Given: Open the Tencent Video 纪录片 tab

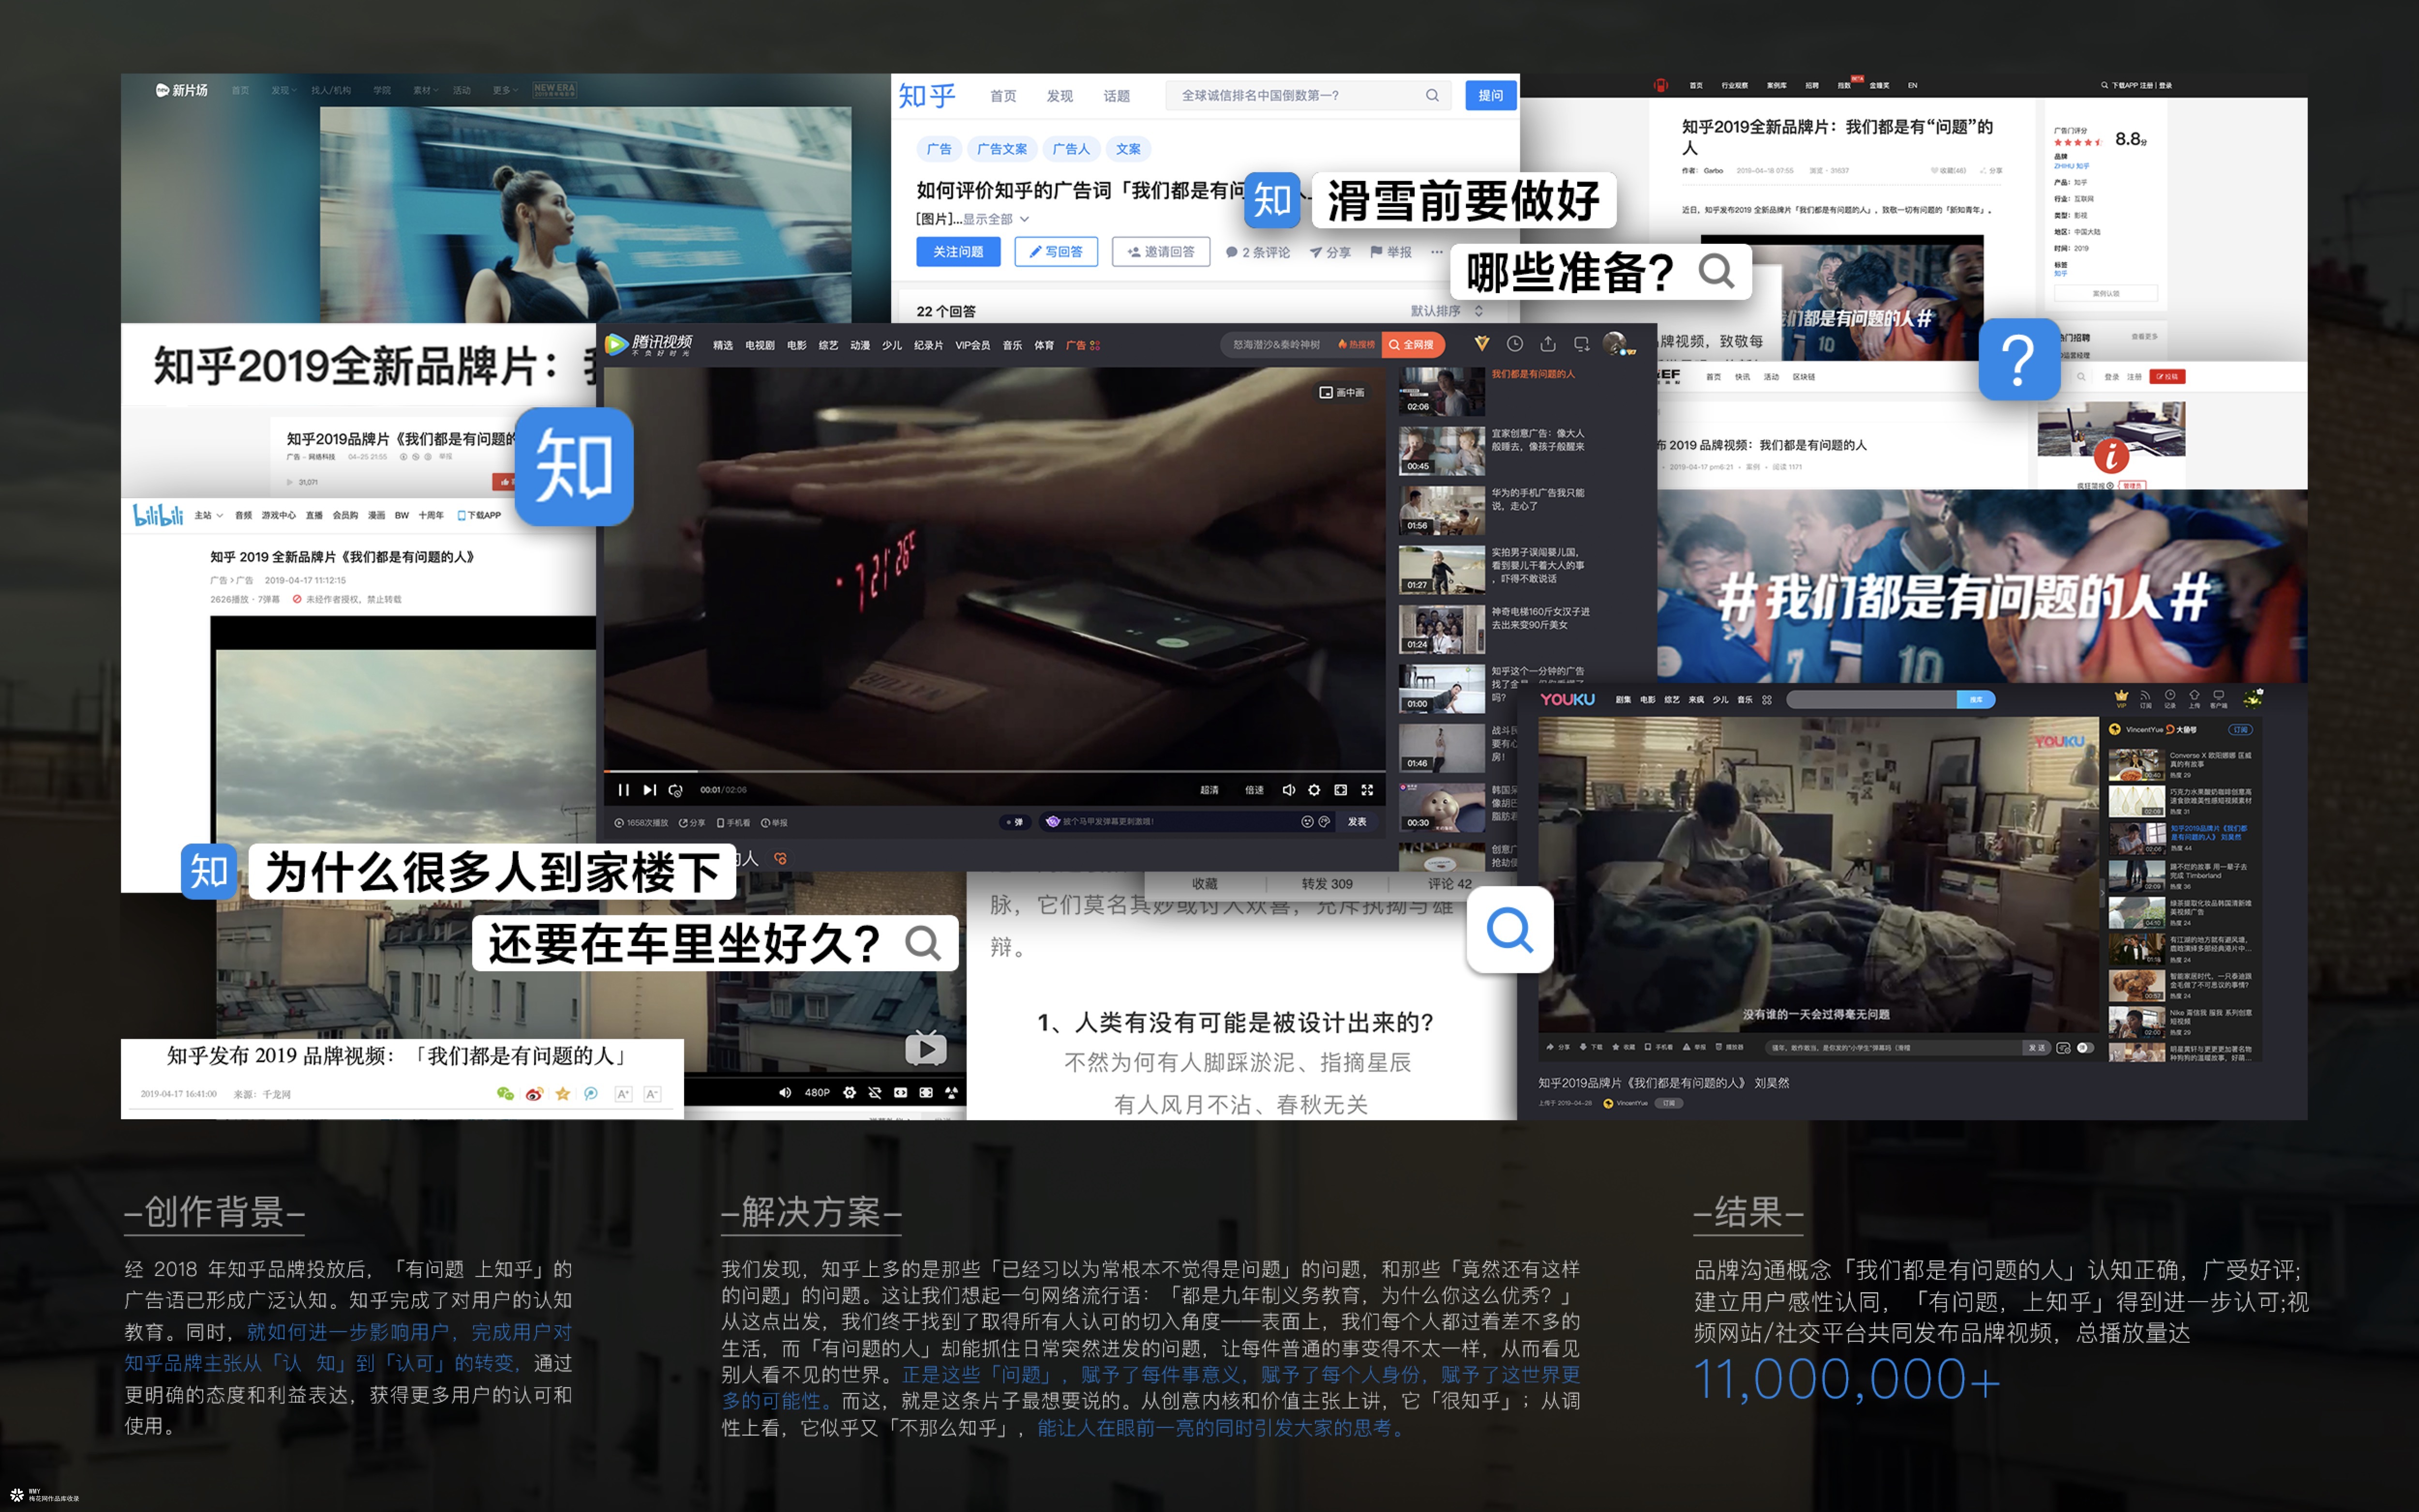Looking at the screenshot, I should pos(928,345).
